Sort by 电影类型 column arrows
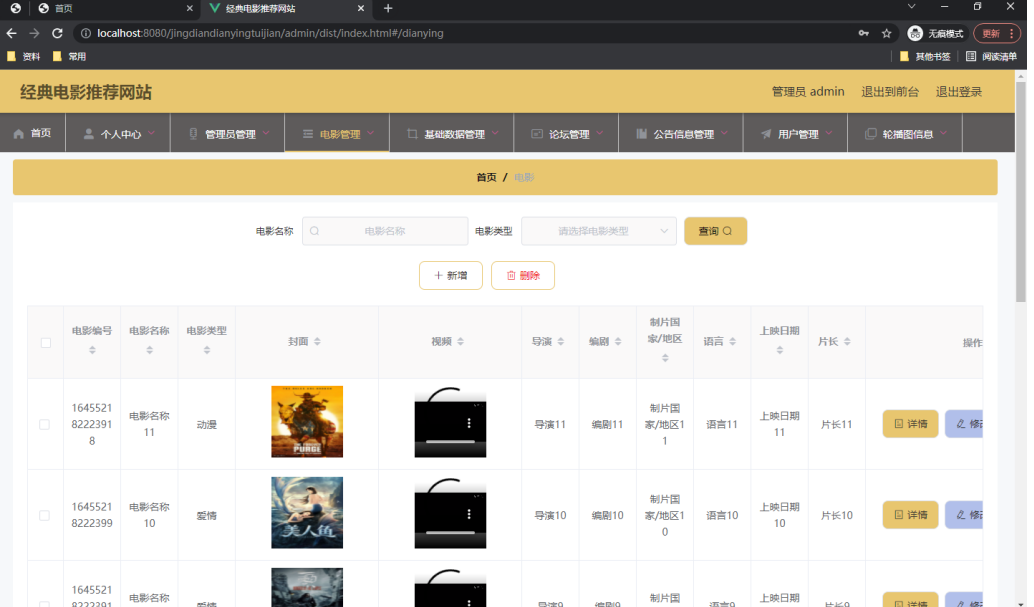Viewport: 1034px width, 607px height. pyautogui.click(x=207, y=350)
